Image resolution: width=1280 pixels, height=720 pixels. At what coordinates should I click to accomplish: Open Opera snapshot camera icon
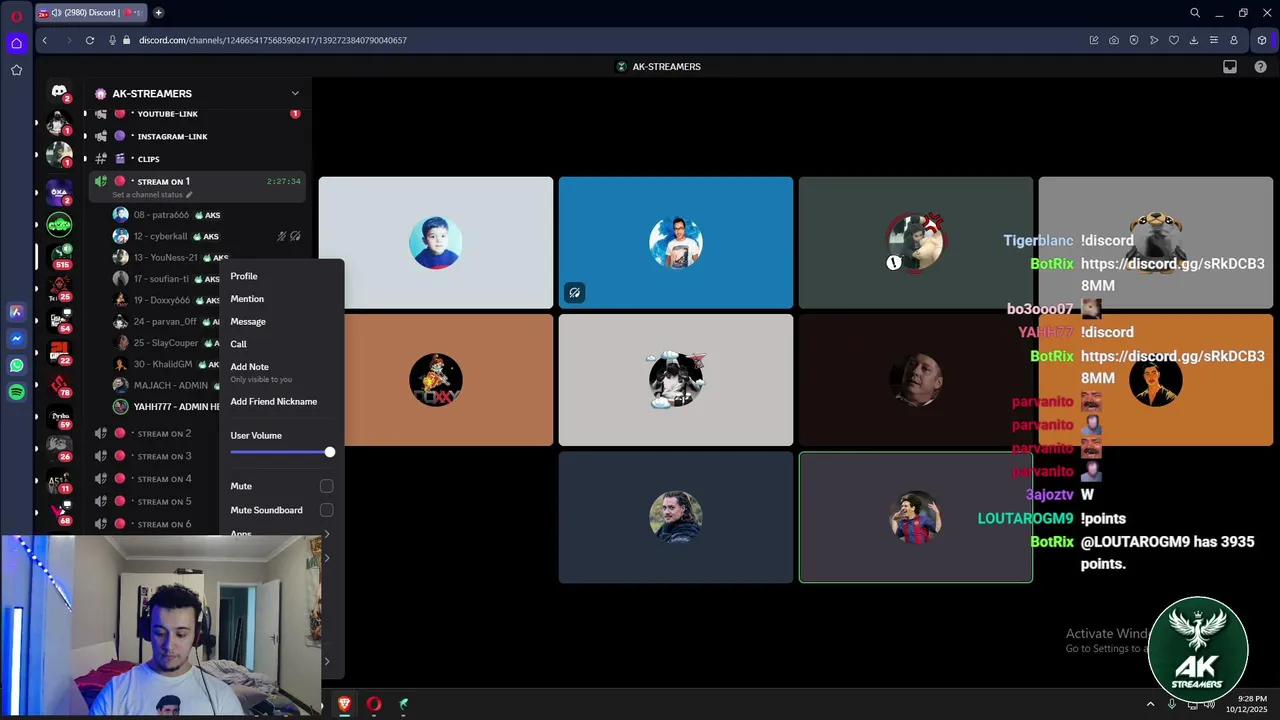coord(1114,40)
